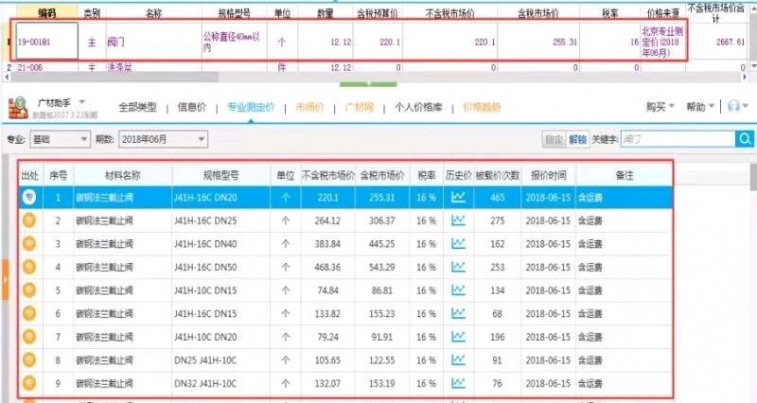Viewport: 757px width, 403px height.
Task: Click the 报价时间 column header
Action: [548, 175]
